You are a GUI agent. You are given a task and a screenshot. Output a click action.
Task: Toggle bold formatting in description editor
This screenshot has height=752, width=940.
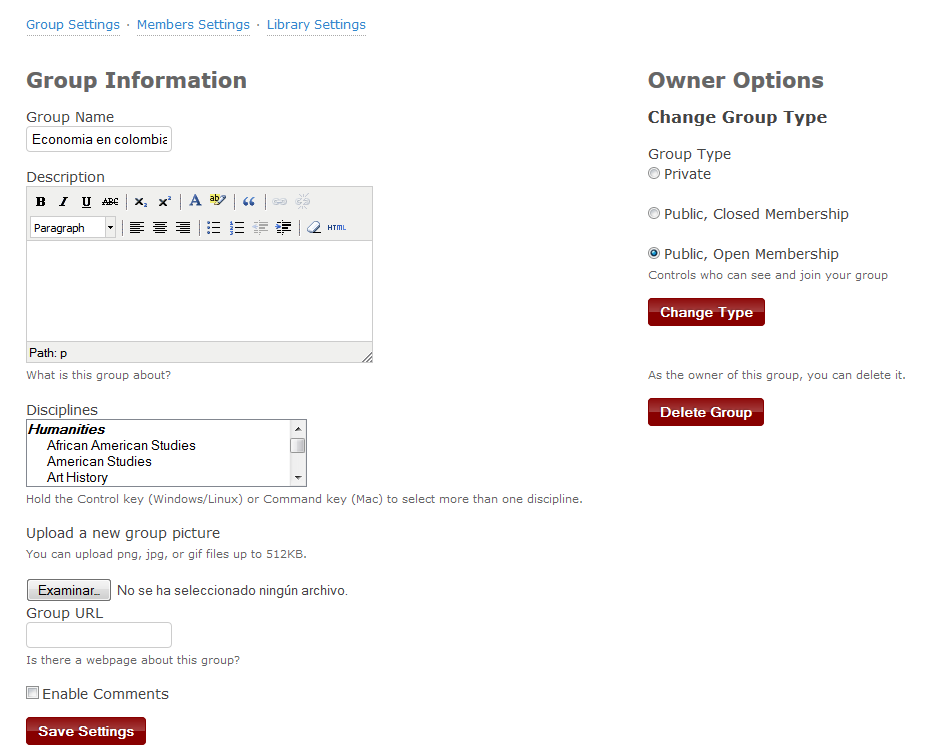(x=40, y=201)
